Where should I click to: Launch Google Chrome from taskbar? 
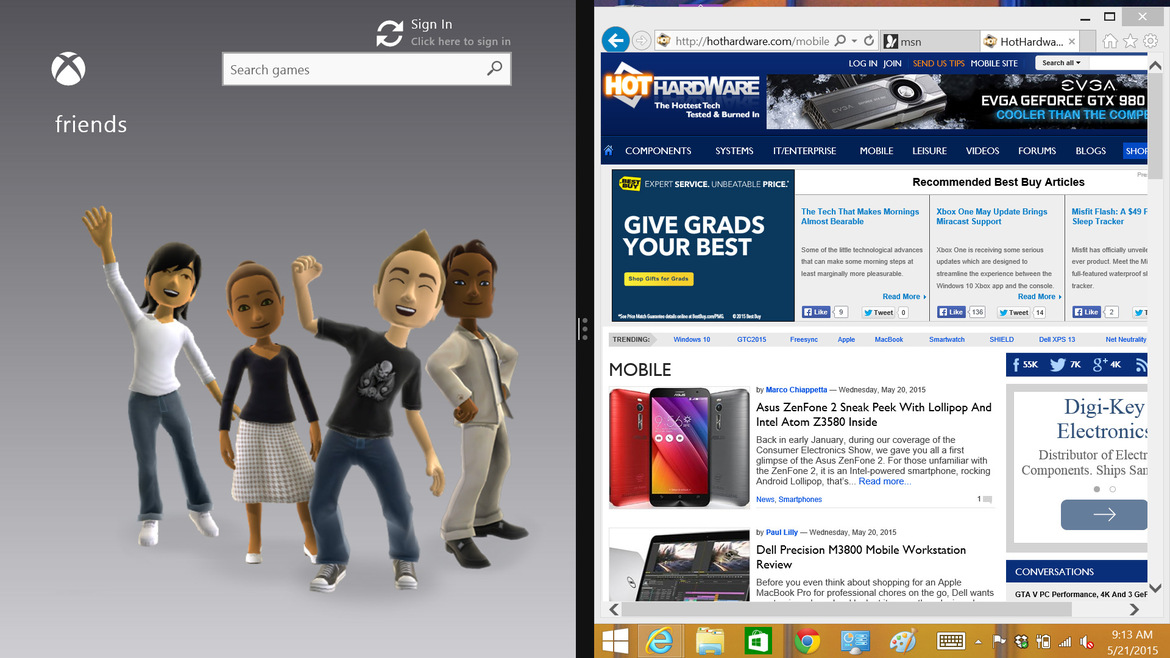807,642
